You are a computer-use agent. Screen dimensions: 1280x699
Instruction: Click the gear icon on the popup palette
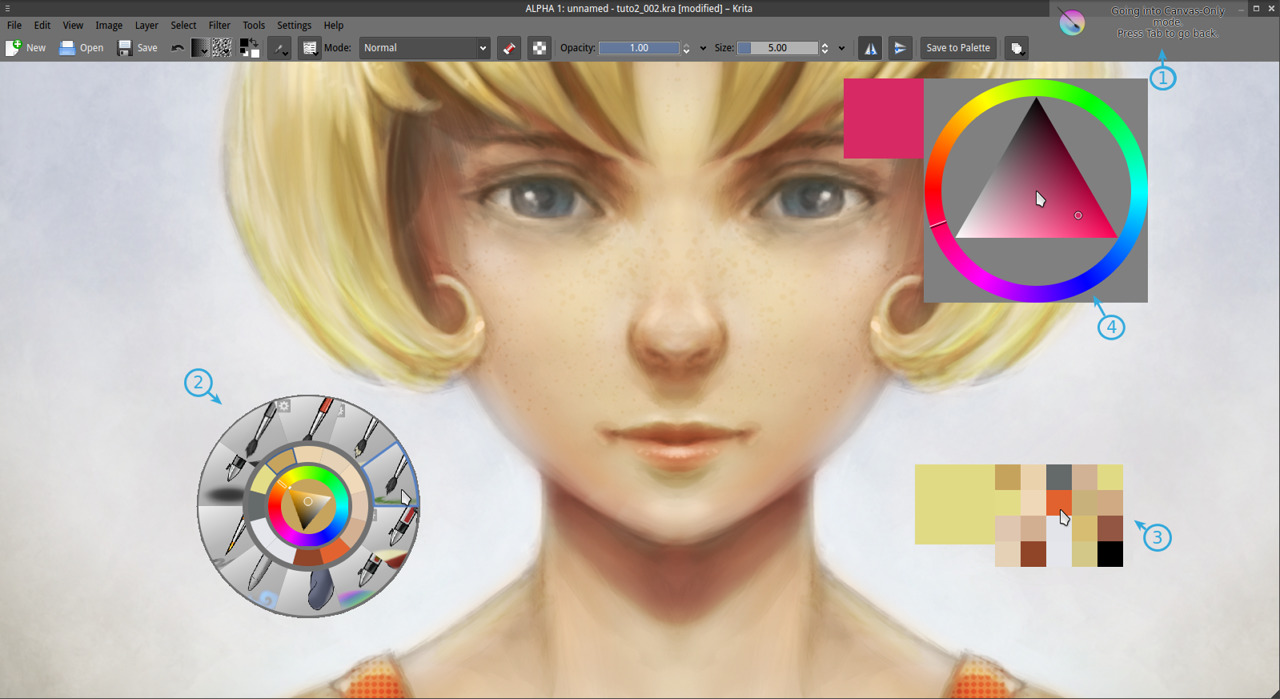pos(284,406)
